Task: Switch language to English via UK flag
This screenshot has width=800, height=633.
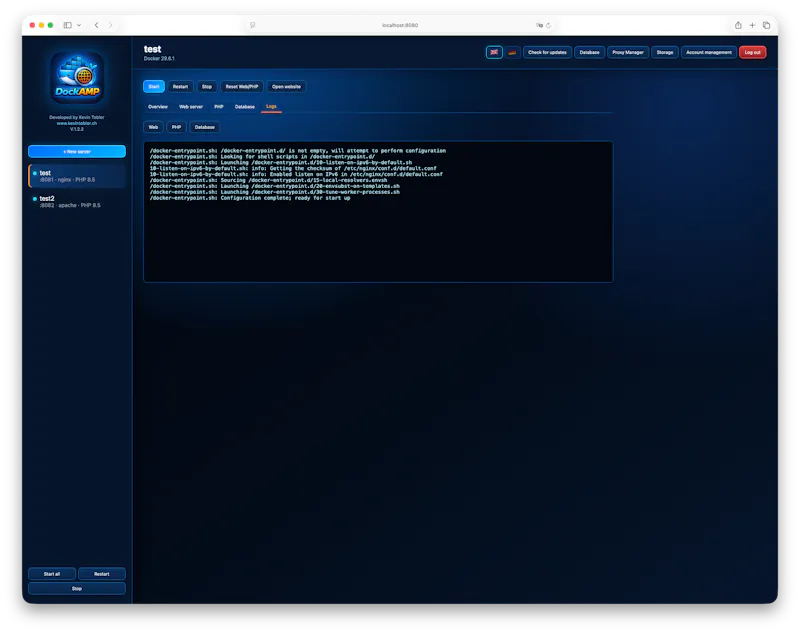Action: point(494,53)
